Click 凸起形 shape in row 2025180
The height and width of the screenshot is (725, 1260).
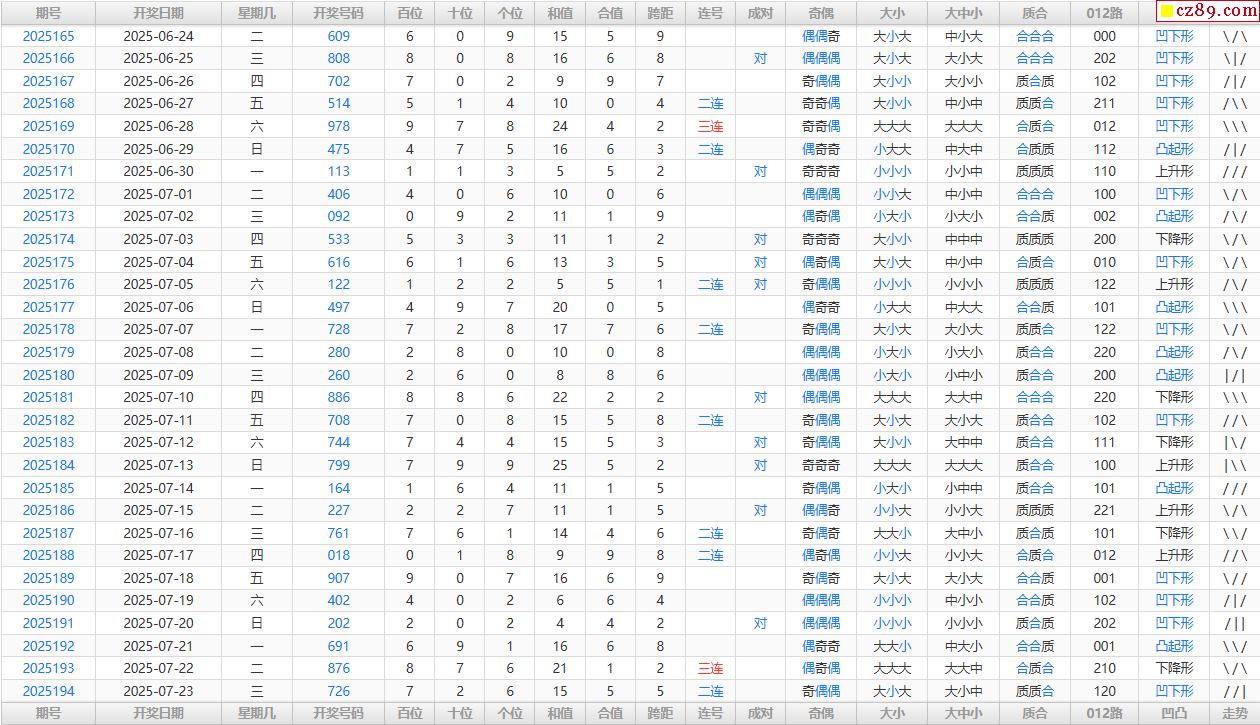1174,375
